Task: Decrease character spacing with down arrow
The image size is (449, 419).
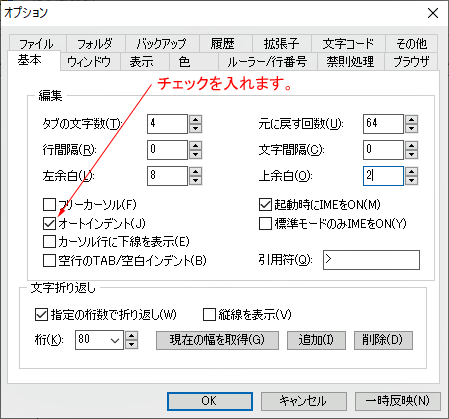Action: click(412, 154)
